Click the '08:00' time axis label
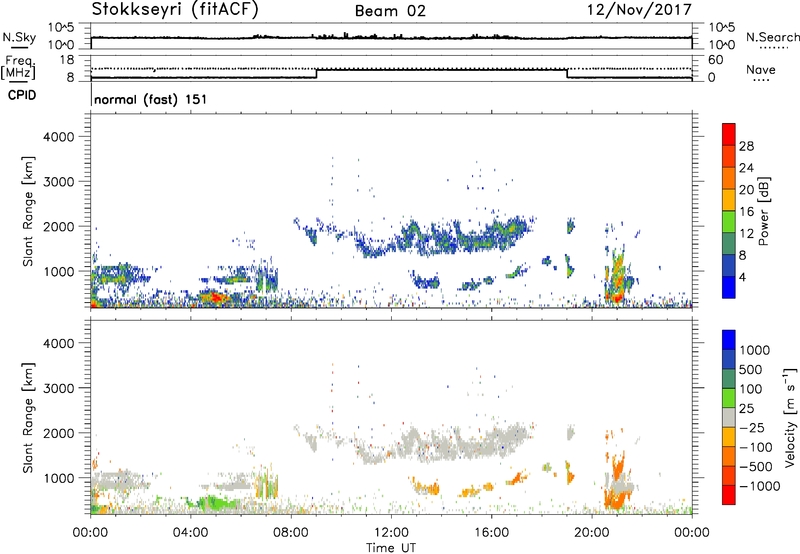Screen dimensions: 800x554 pos(291,533)
